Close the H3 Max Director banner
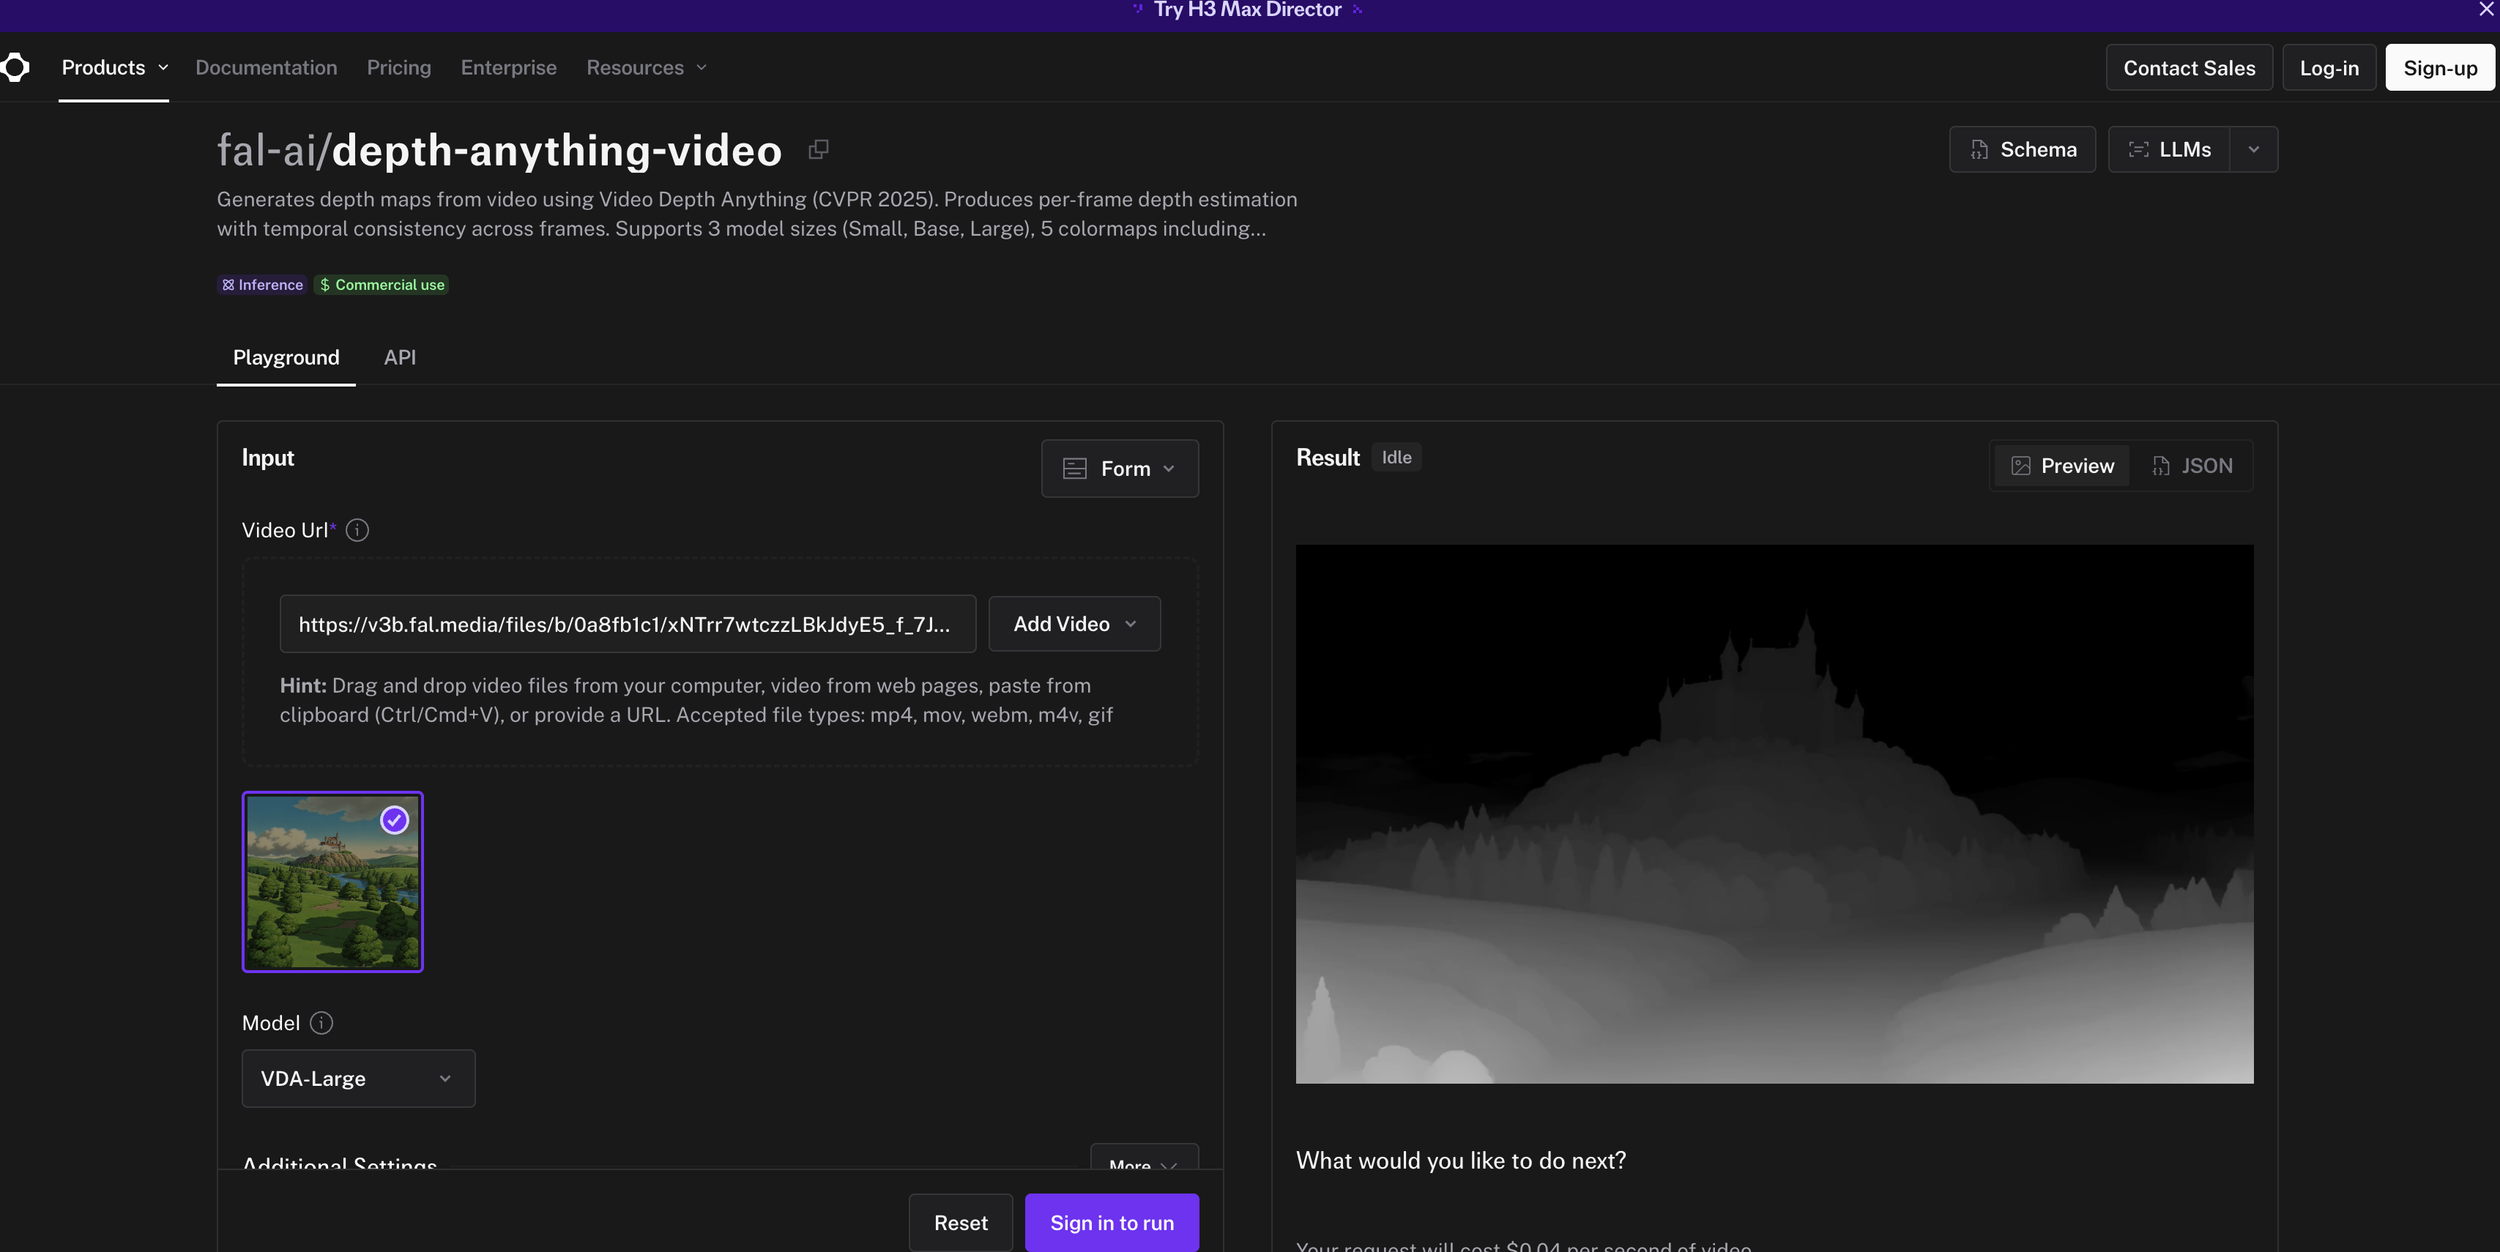 (2486, 10)
